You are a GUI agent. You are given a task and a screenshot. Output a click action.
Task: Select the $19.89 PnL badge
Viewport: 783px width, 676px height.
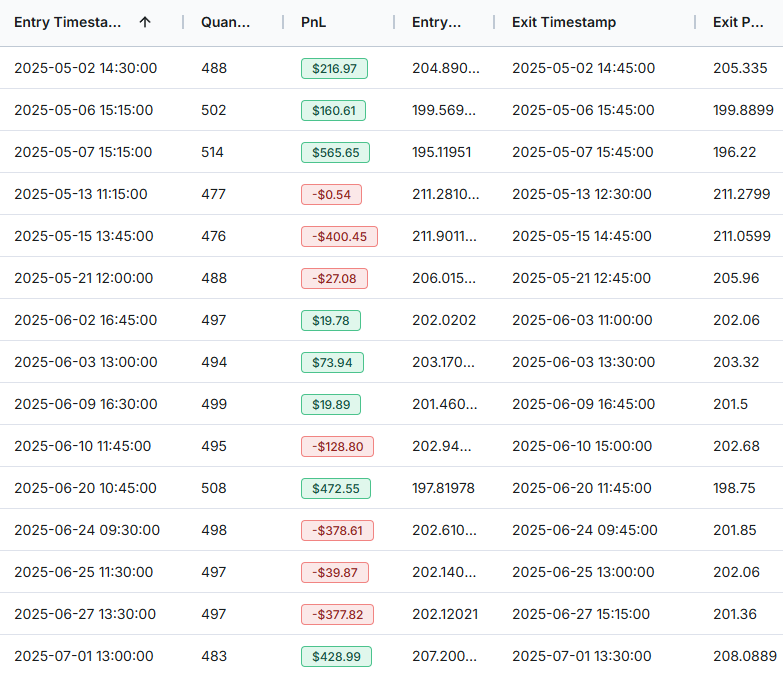click(x=331, y=404)
